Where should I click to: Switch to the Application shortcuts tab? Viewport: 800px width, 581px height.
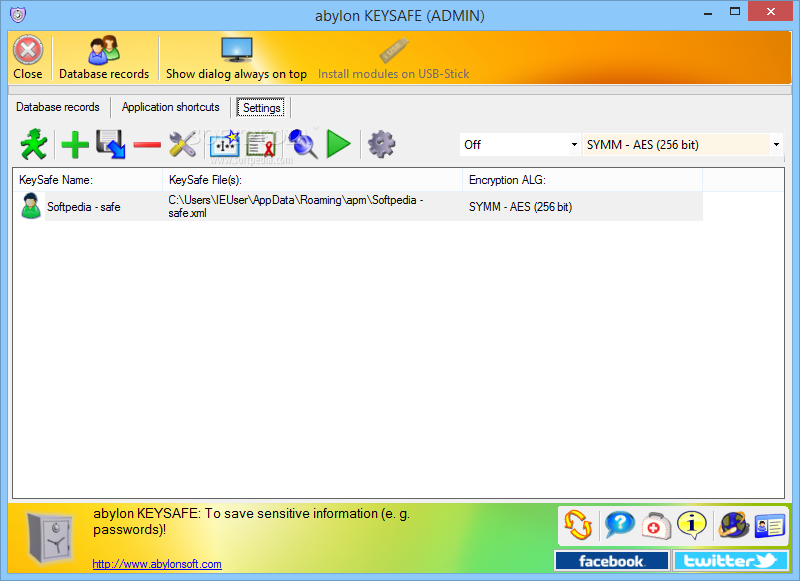170,107
